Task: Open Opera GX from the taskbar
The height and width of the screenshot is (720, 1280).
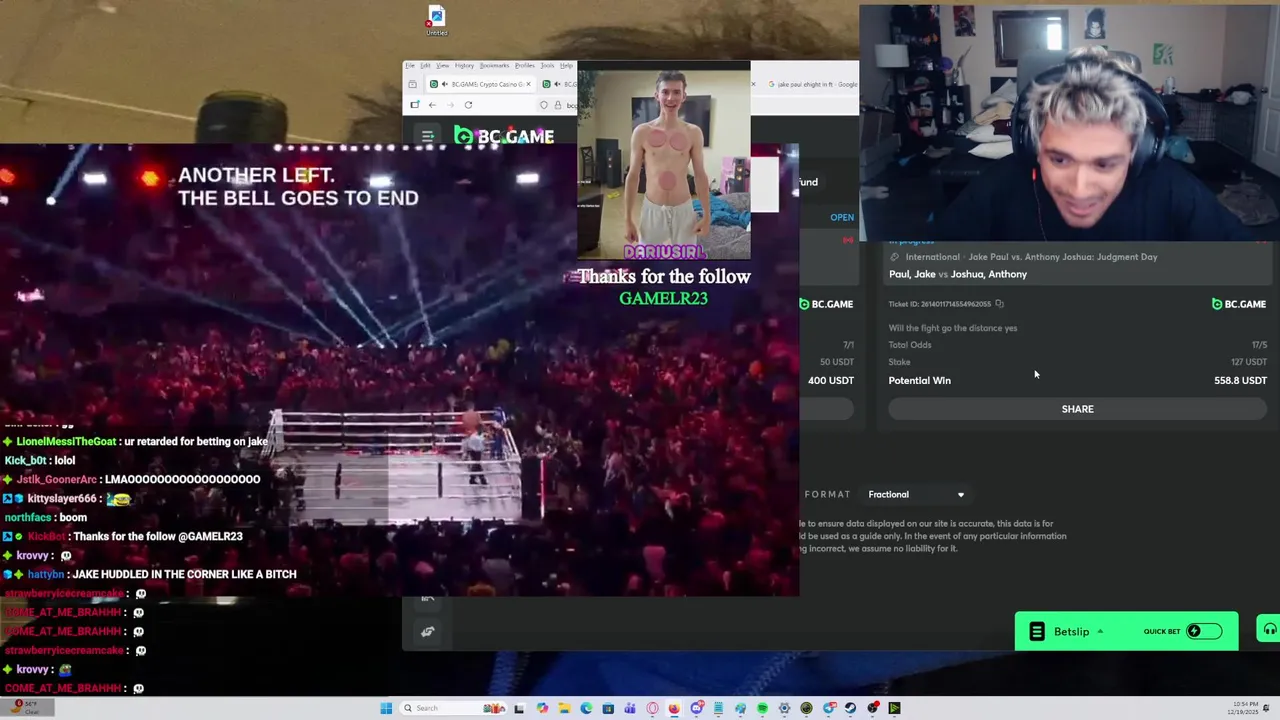Action: [652, 708]
